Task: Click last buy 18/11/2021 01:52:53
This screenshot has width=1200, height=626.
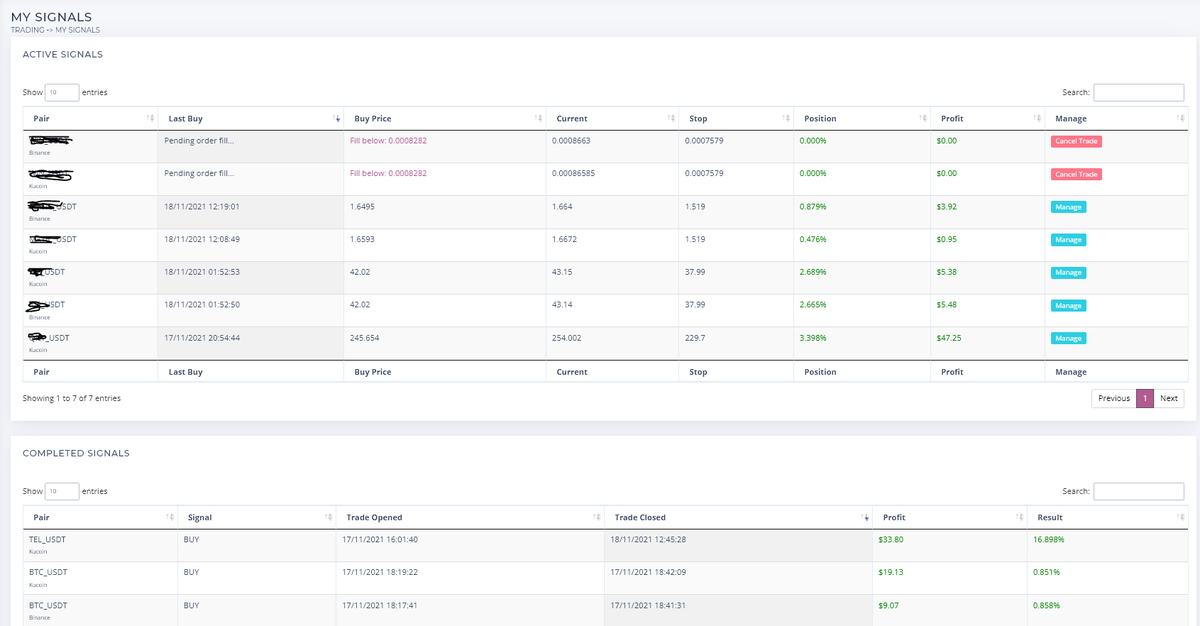Action: [202, 273]
